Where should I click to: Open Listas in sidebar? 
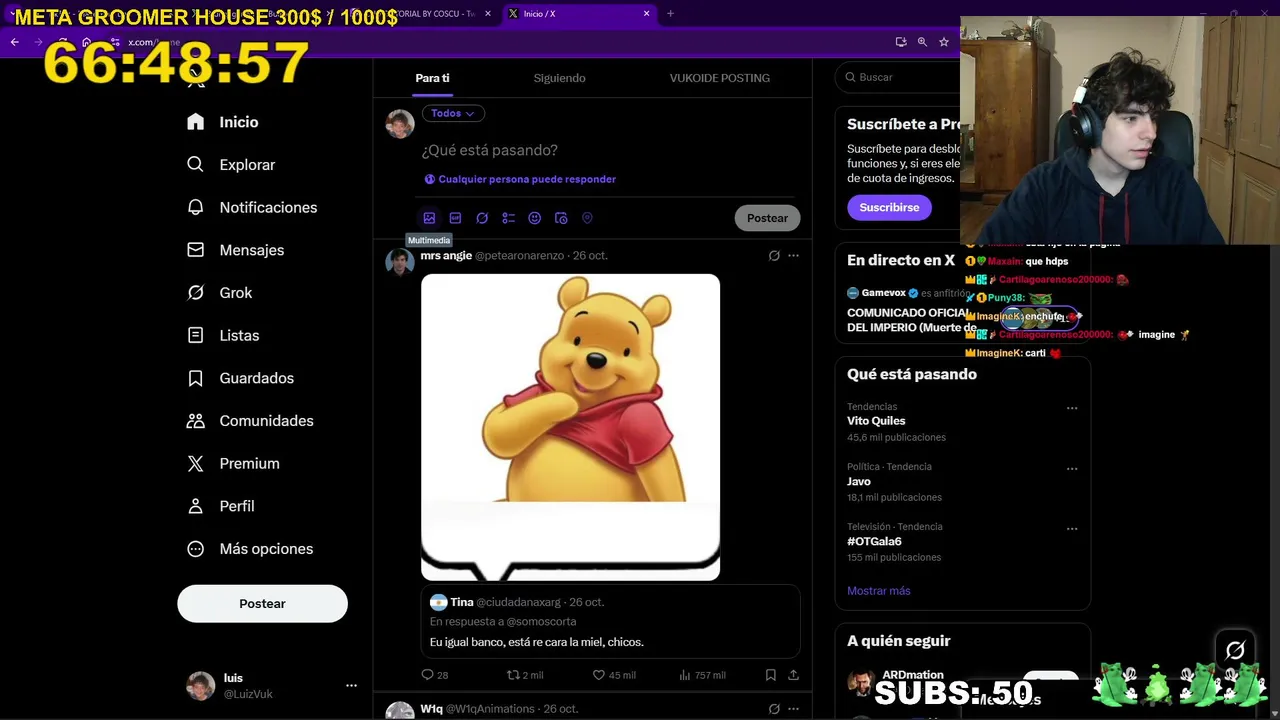coord(223,335)
